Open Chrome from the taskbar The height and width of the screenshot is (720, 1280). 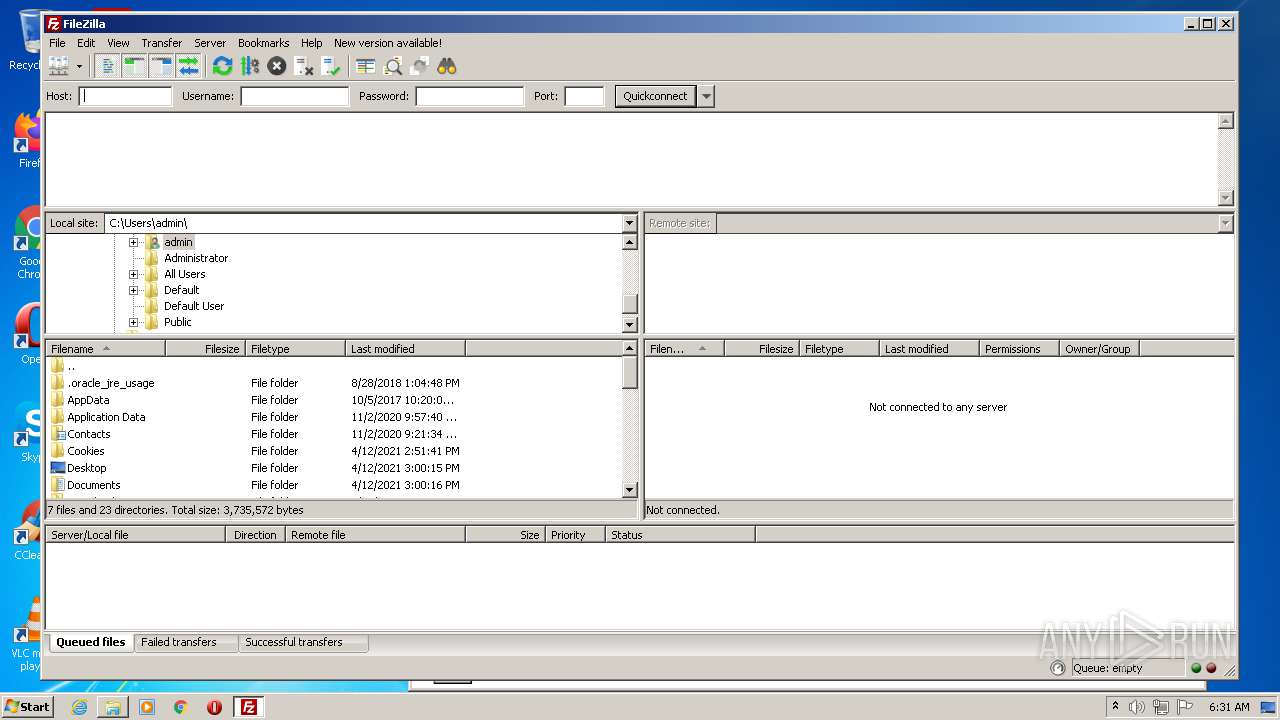click(x=181, y=707)
